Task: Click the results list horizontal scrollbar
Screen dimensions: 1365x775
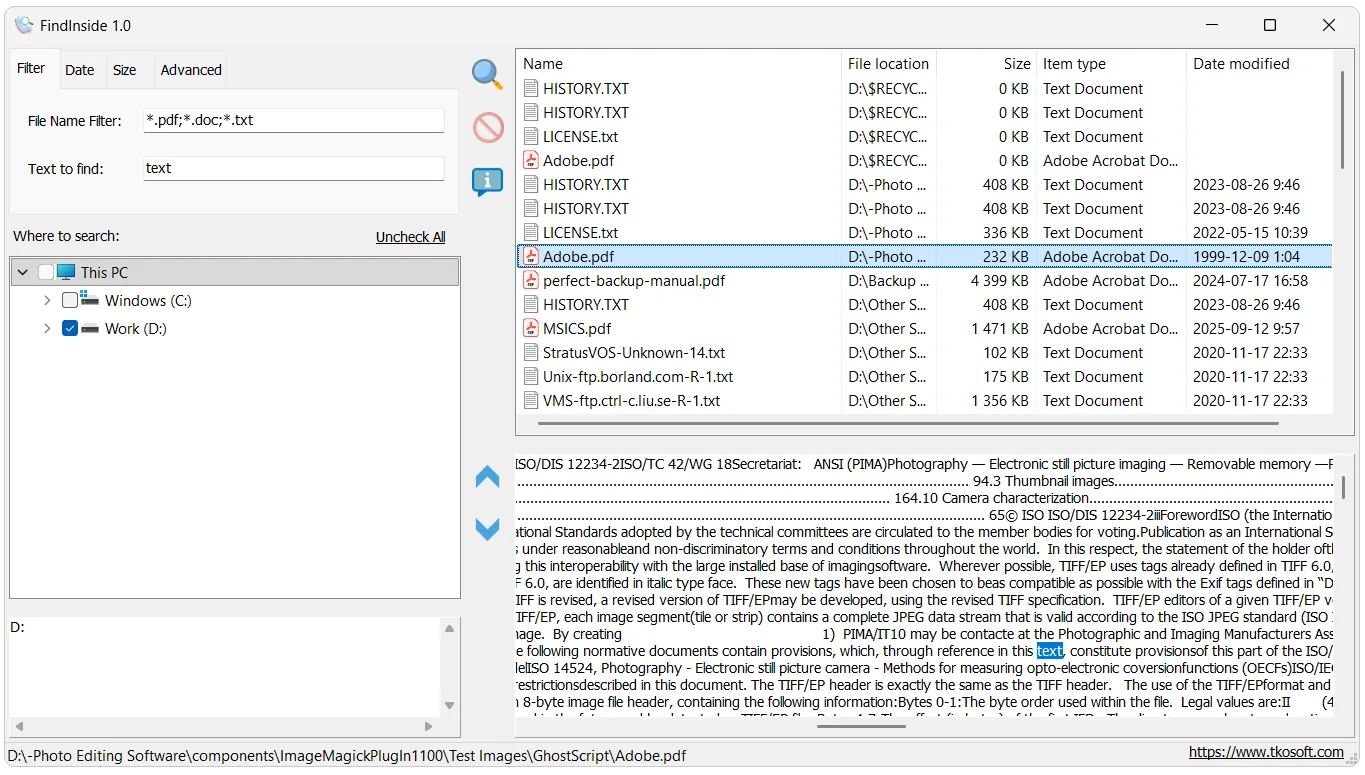Action: pyautogui.click(x=908, y=423)
